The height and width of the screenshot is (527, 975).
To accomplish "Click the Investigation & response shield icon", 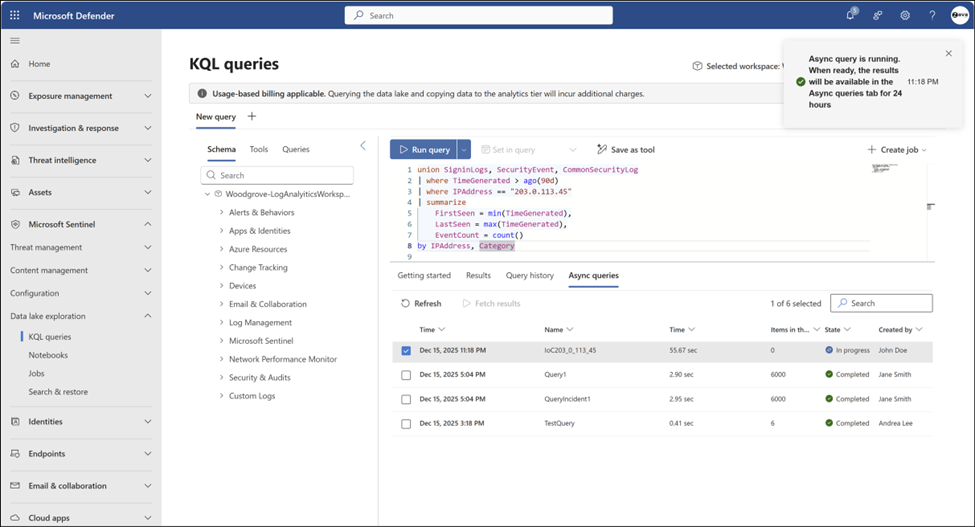I will pyautogui.click(x=15, y=128).
